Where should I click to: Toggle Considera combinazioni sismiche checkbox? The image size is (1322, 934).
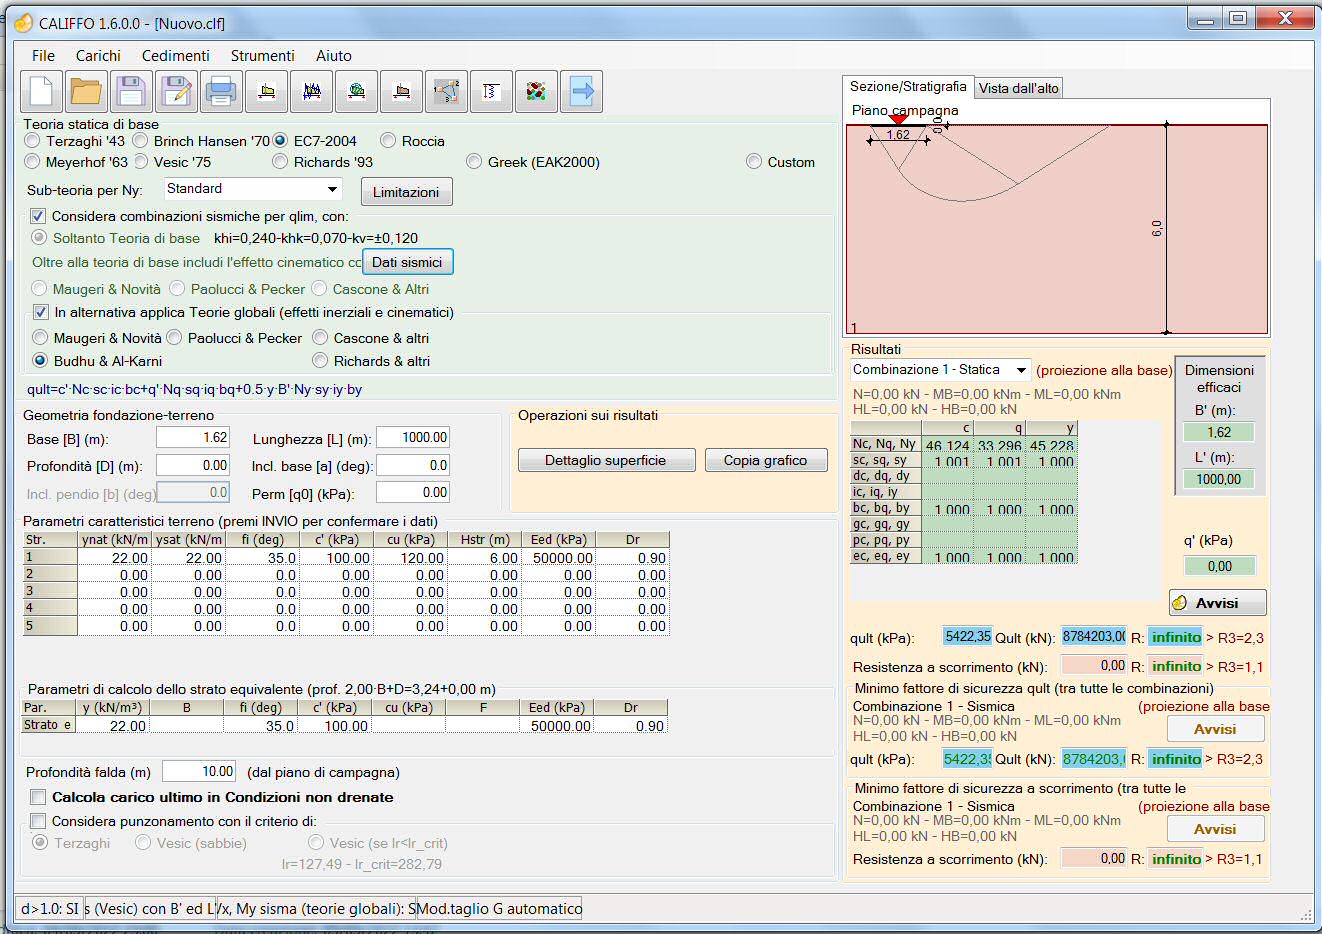[x=38, y=216]
